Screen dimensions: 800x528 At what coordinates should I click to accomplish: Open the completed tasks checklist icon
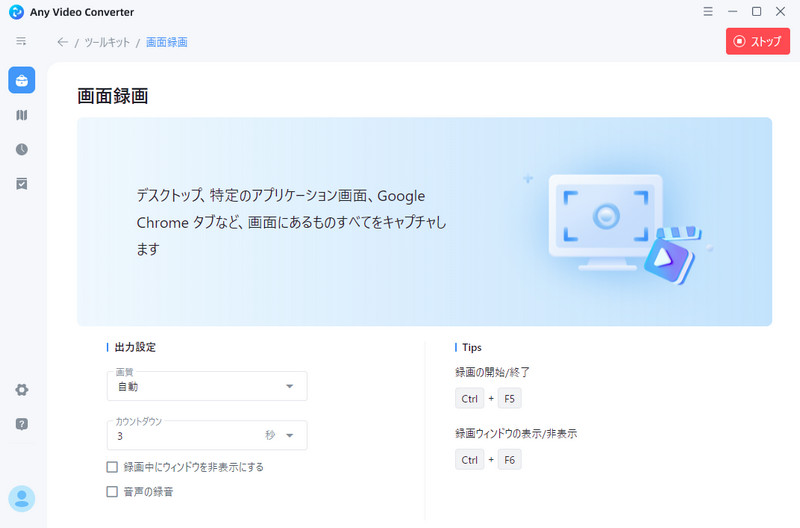point(21,184)
